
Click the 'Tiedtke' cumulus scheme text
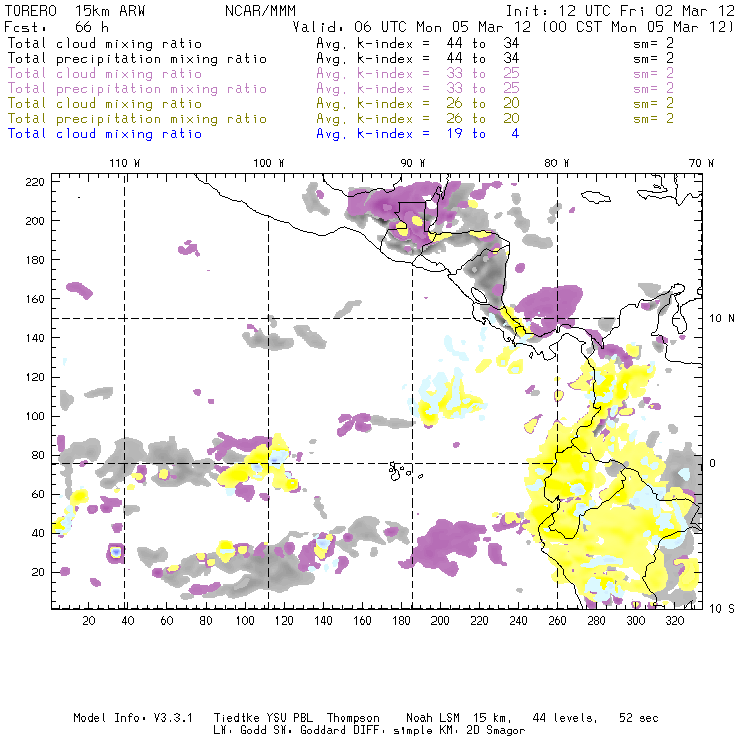[236, 718]
